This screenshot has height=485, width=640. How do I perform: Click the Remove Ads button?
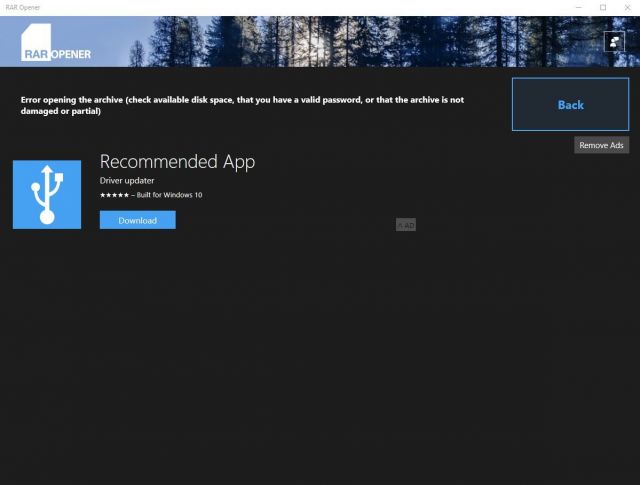click(x=601, y=145)
